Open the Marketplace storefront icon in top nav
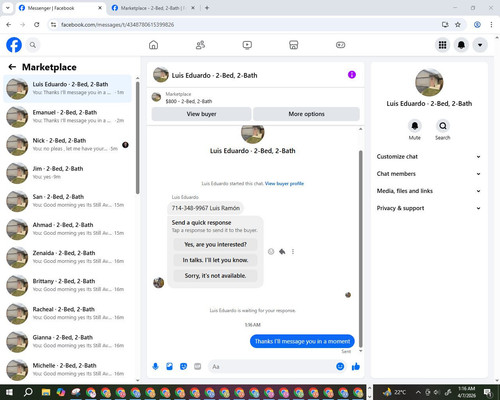This screenshot has height=400, width=500. [x=294, y=45]
